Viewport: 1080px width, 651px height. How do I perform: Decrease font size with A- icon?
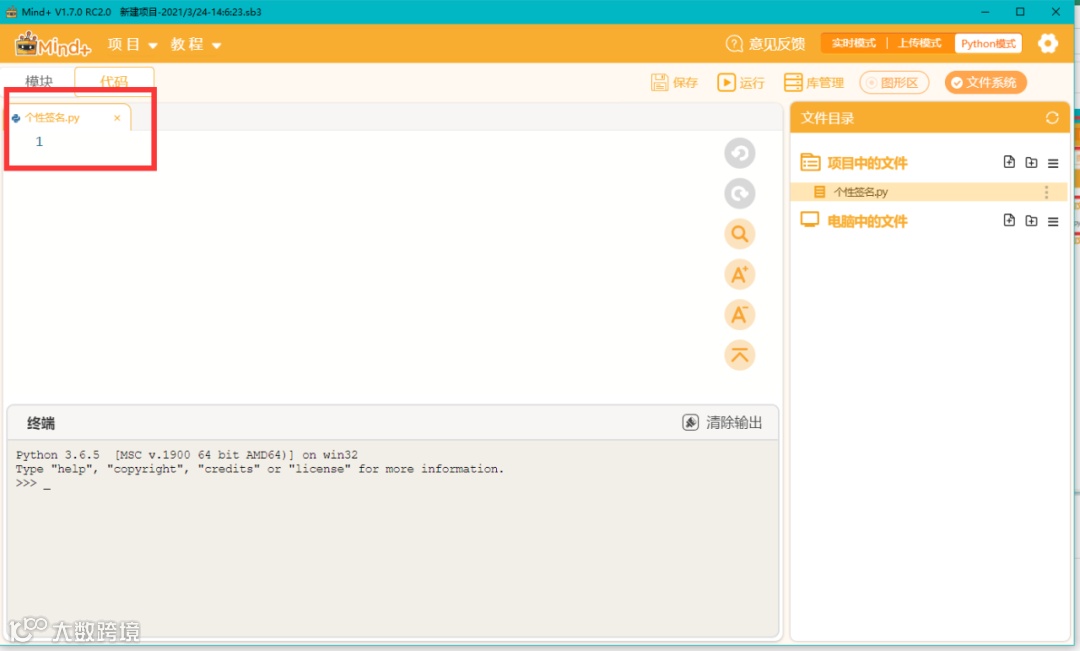click(x=740, y=315)
